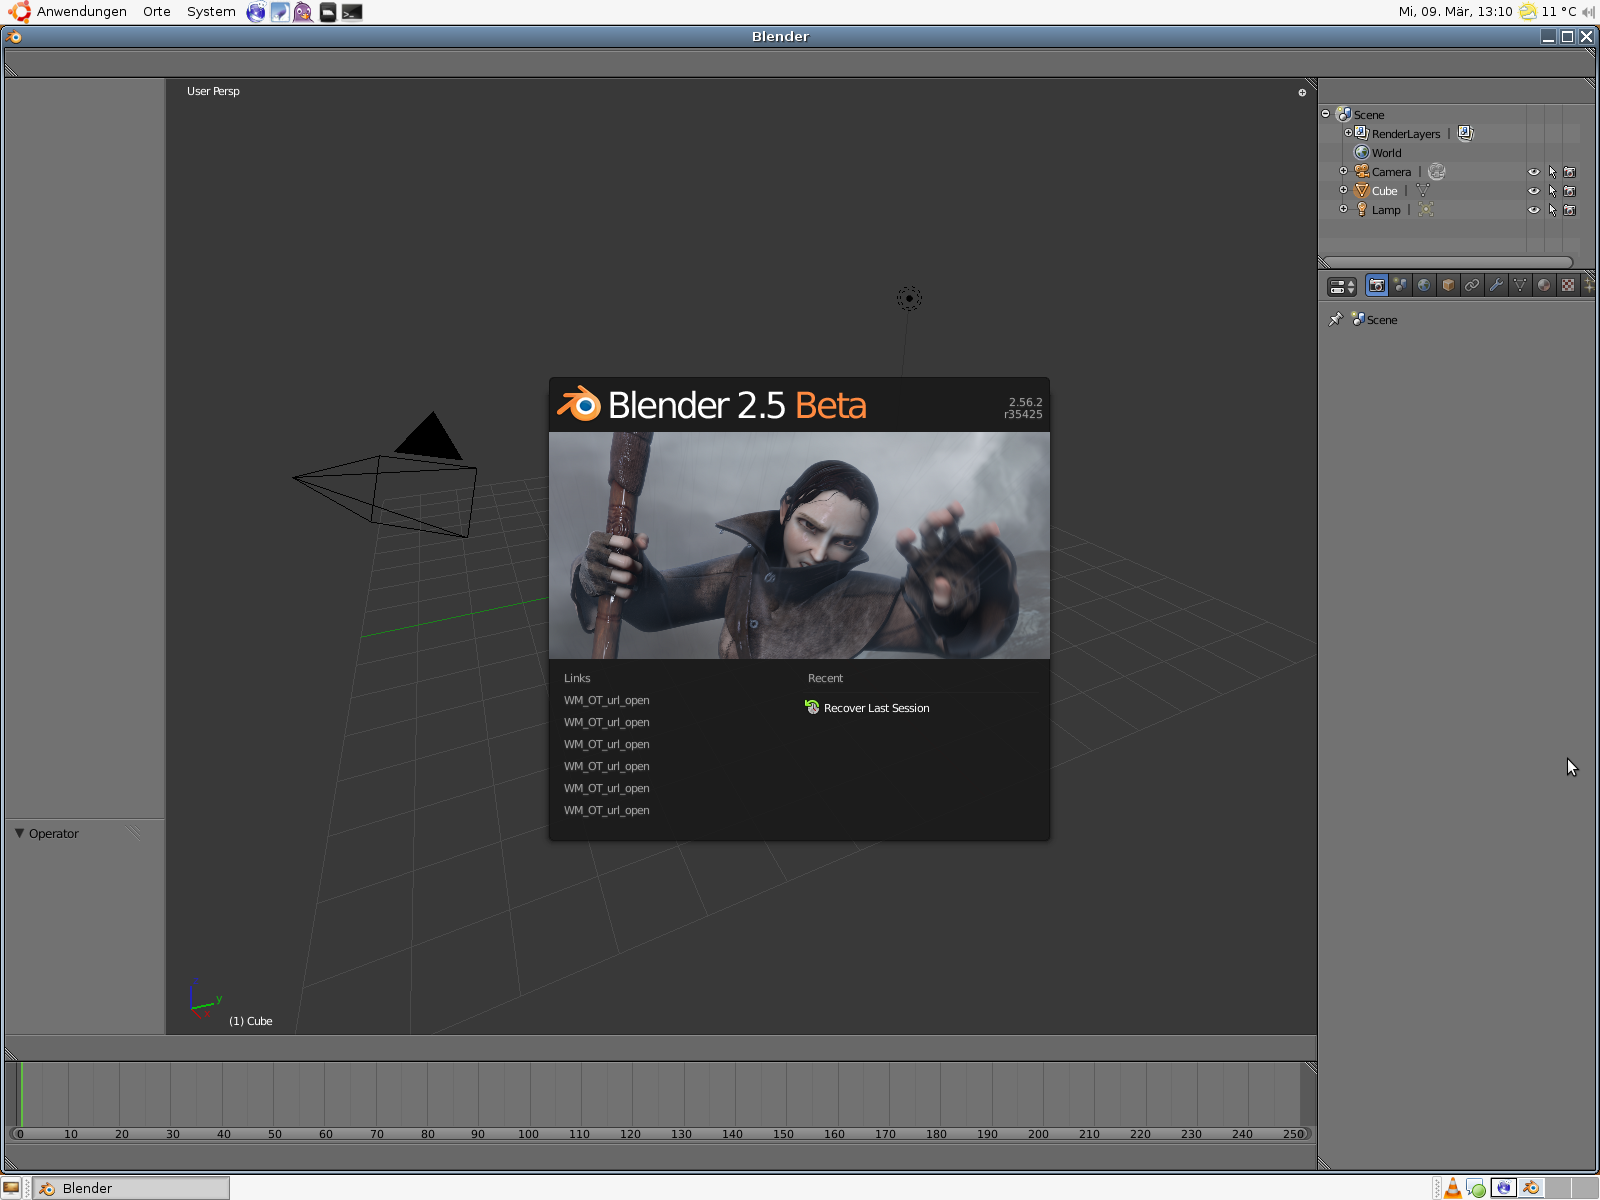Toggle selectability of the Camera in outliner
1600x1200 pixels.
click(x=1552, y=172)
